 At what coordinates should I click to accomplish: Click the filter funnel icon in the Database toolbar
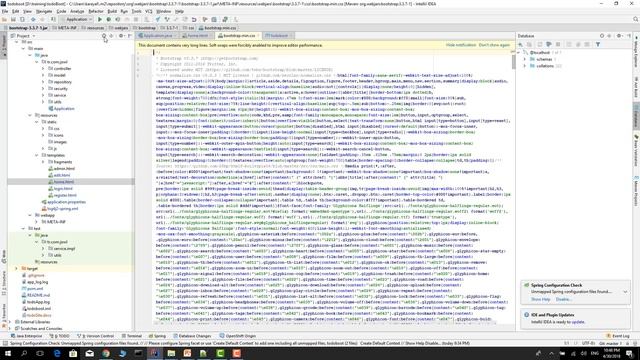pyautogui.click(x=598, y=44)
